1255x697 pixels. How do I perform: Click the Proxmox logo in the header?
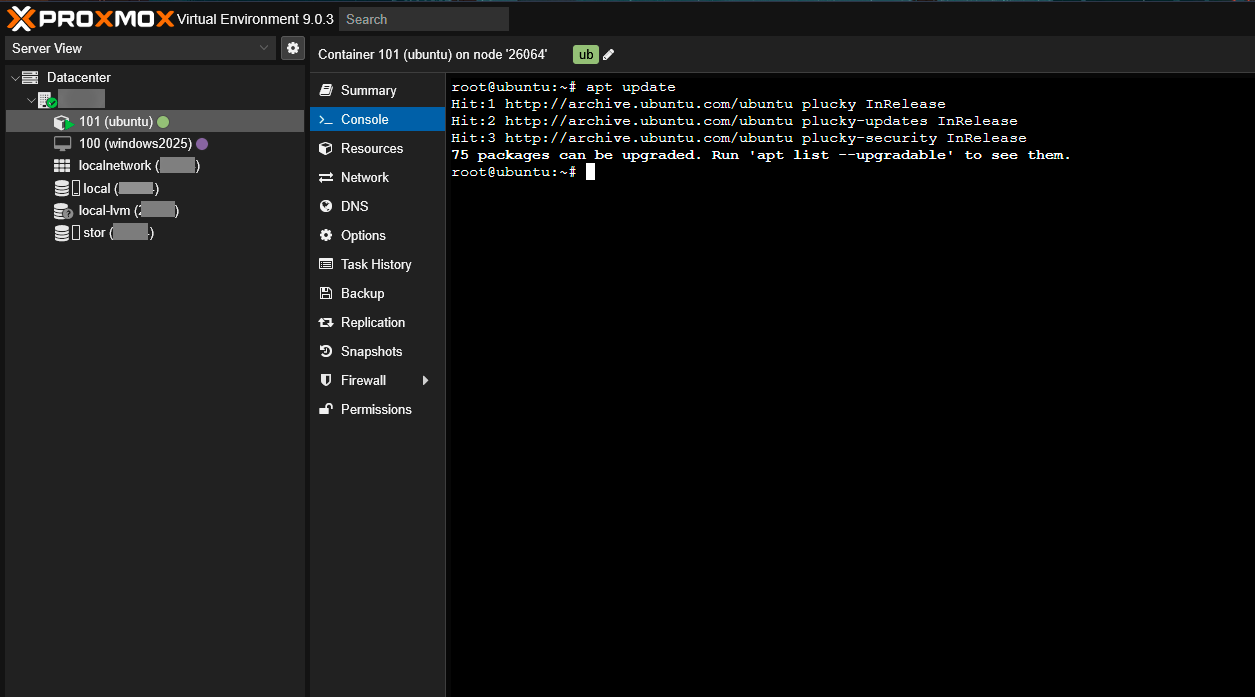coord(90,18)
